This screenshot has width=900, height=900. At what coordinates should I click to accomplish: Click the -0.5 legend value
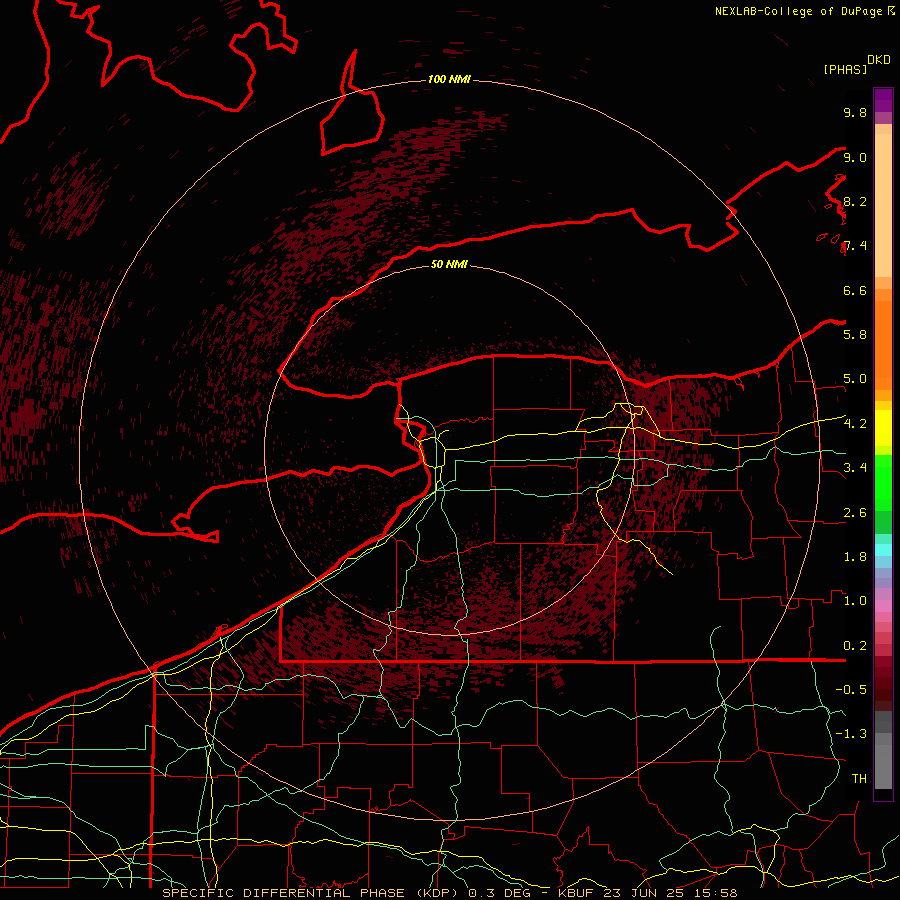pyautogui.click(x=851, y=689)
